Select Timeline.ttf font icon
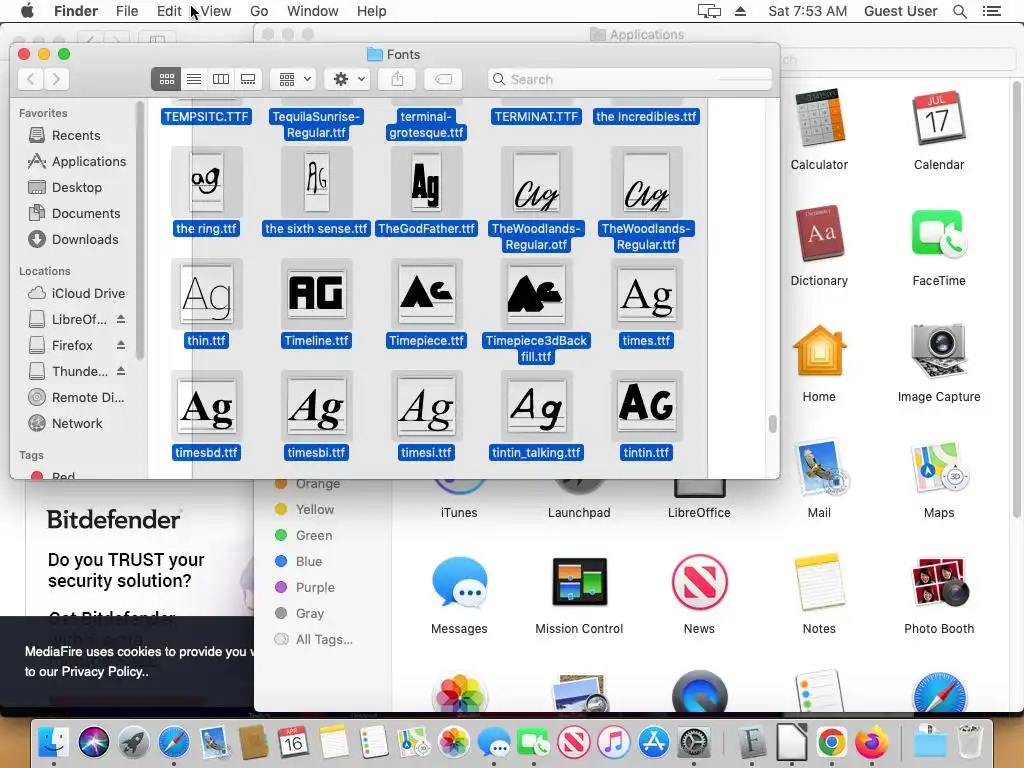This screenshot has height=768, width=1024. (317, 295)
